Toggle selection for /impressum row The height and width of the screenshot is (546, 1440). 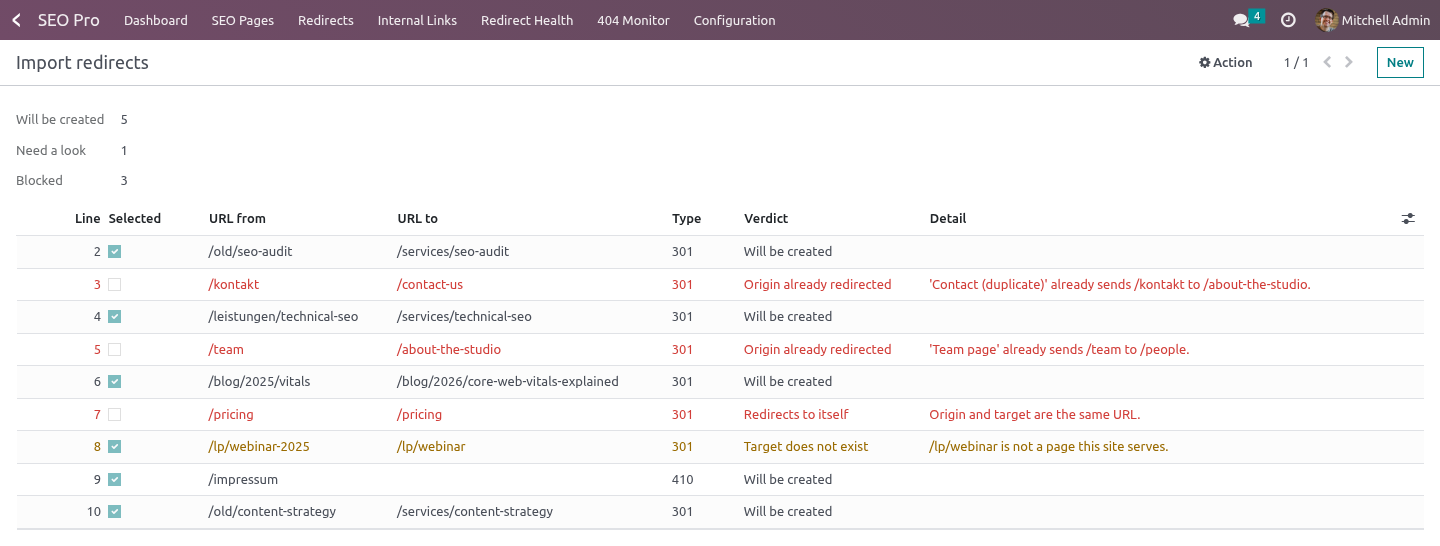coord(115,480)
